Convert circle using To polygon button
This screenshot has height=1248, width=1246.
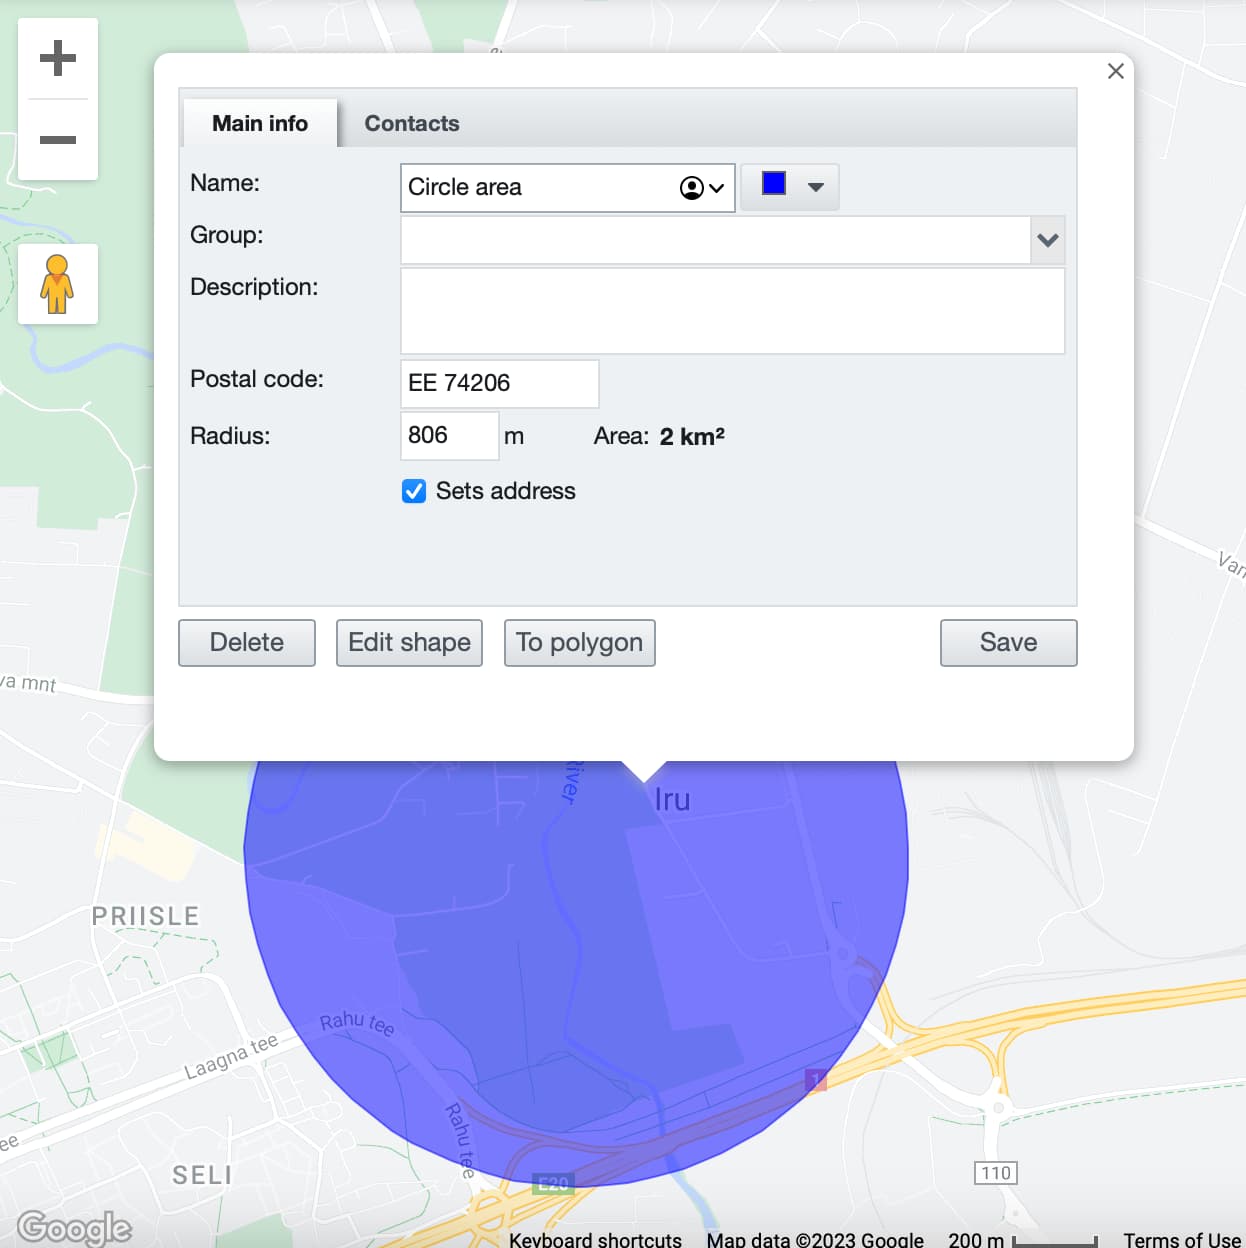[x=579, y=643]
